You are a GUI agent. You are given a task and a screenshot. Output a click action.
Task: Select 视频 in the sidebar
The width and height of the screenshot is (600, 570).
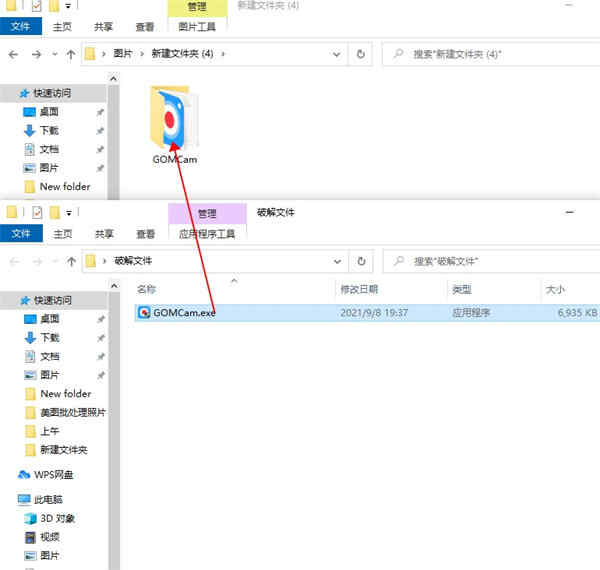click(50, 537)
